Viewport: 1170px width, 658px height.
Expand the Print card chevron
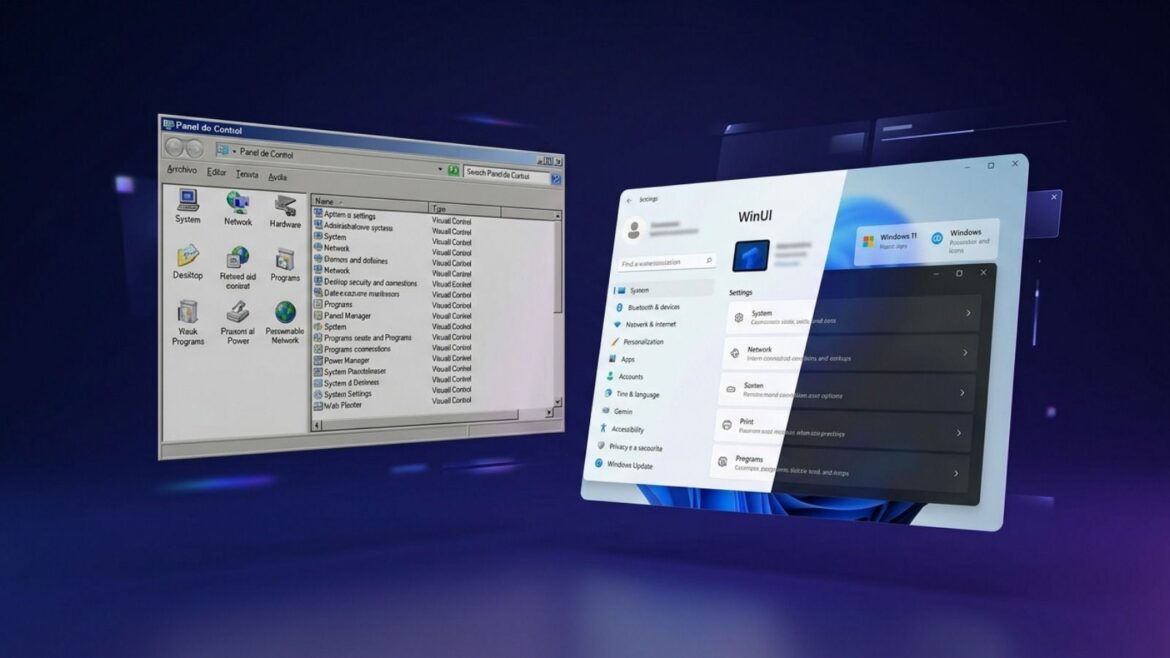959,433
